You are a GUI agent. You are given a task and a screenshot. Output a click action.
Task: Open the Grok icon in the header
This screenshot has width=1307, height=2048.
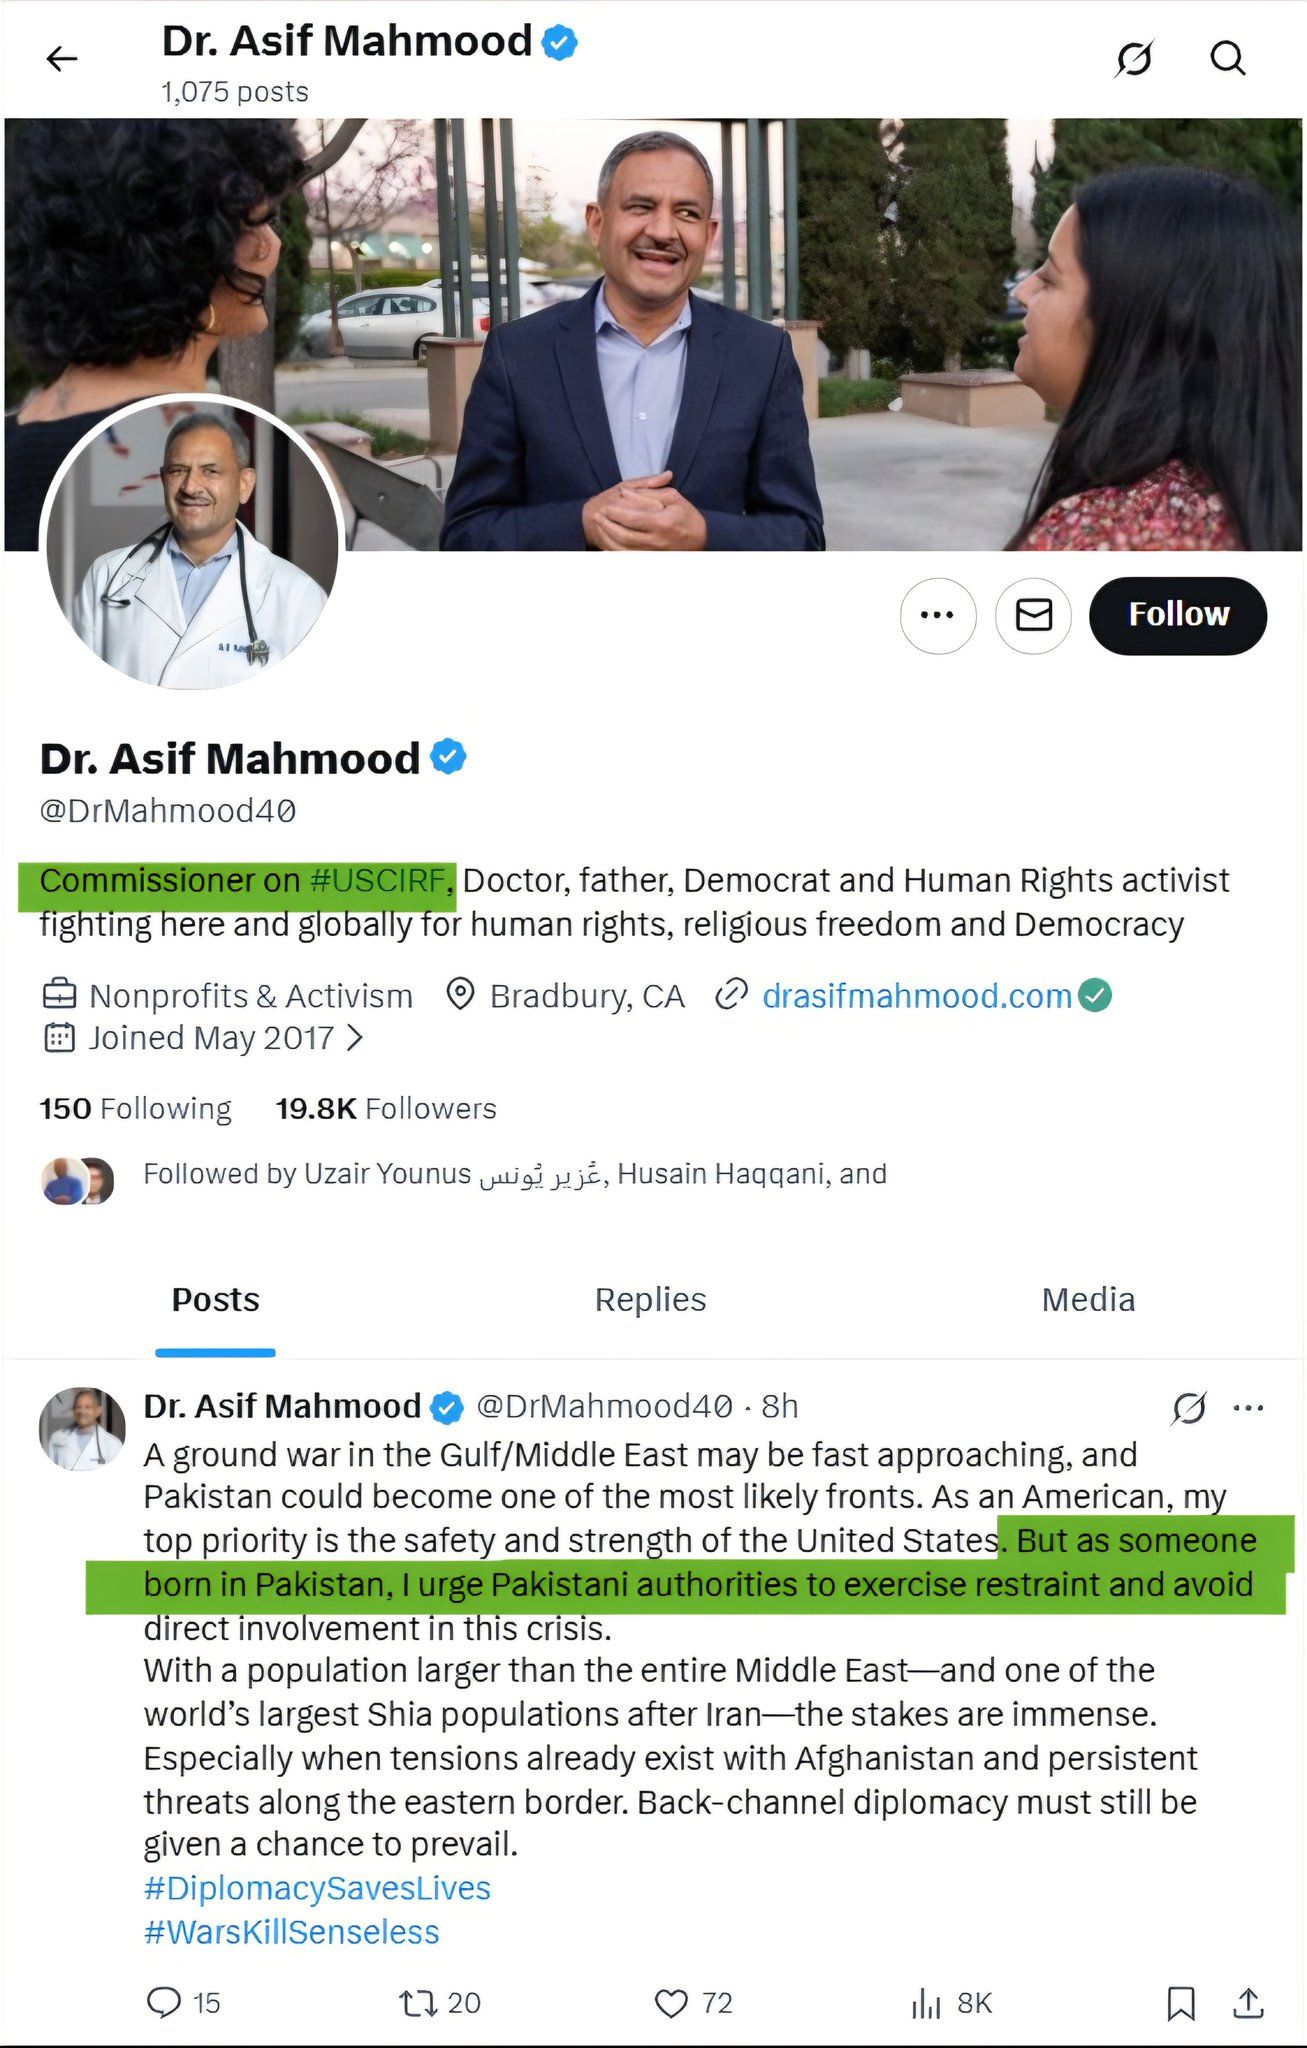(x=1134, y=59)
